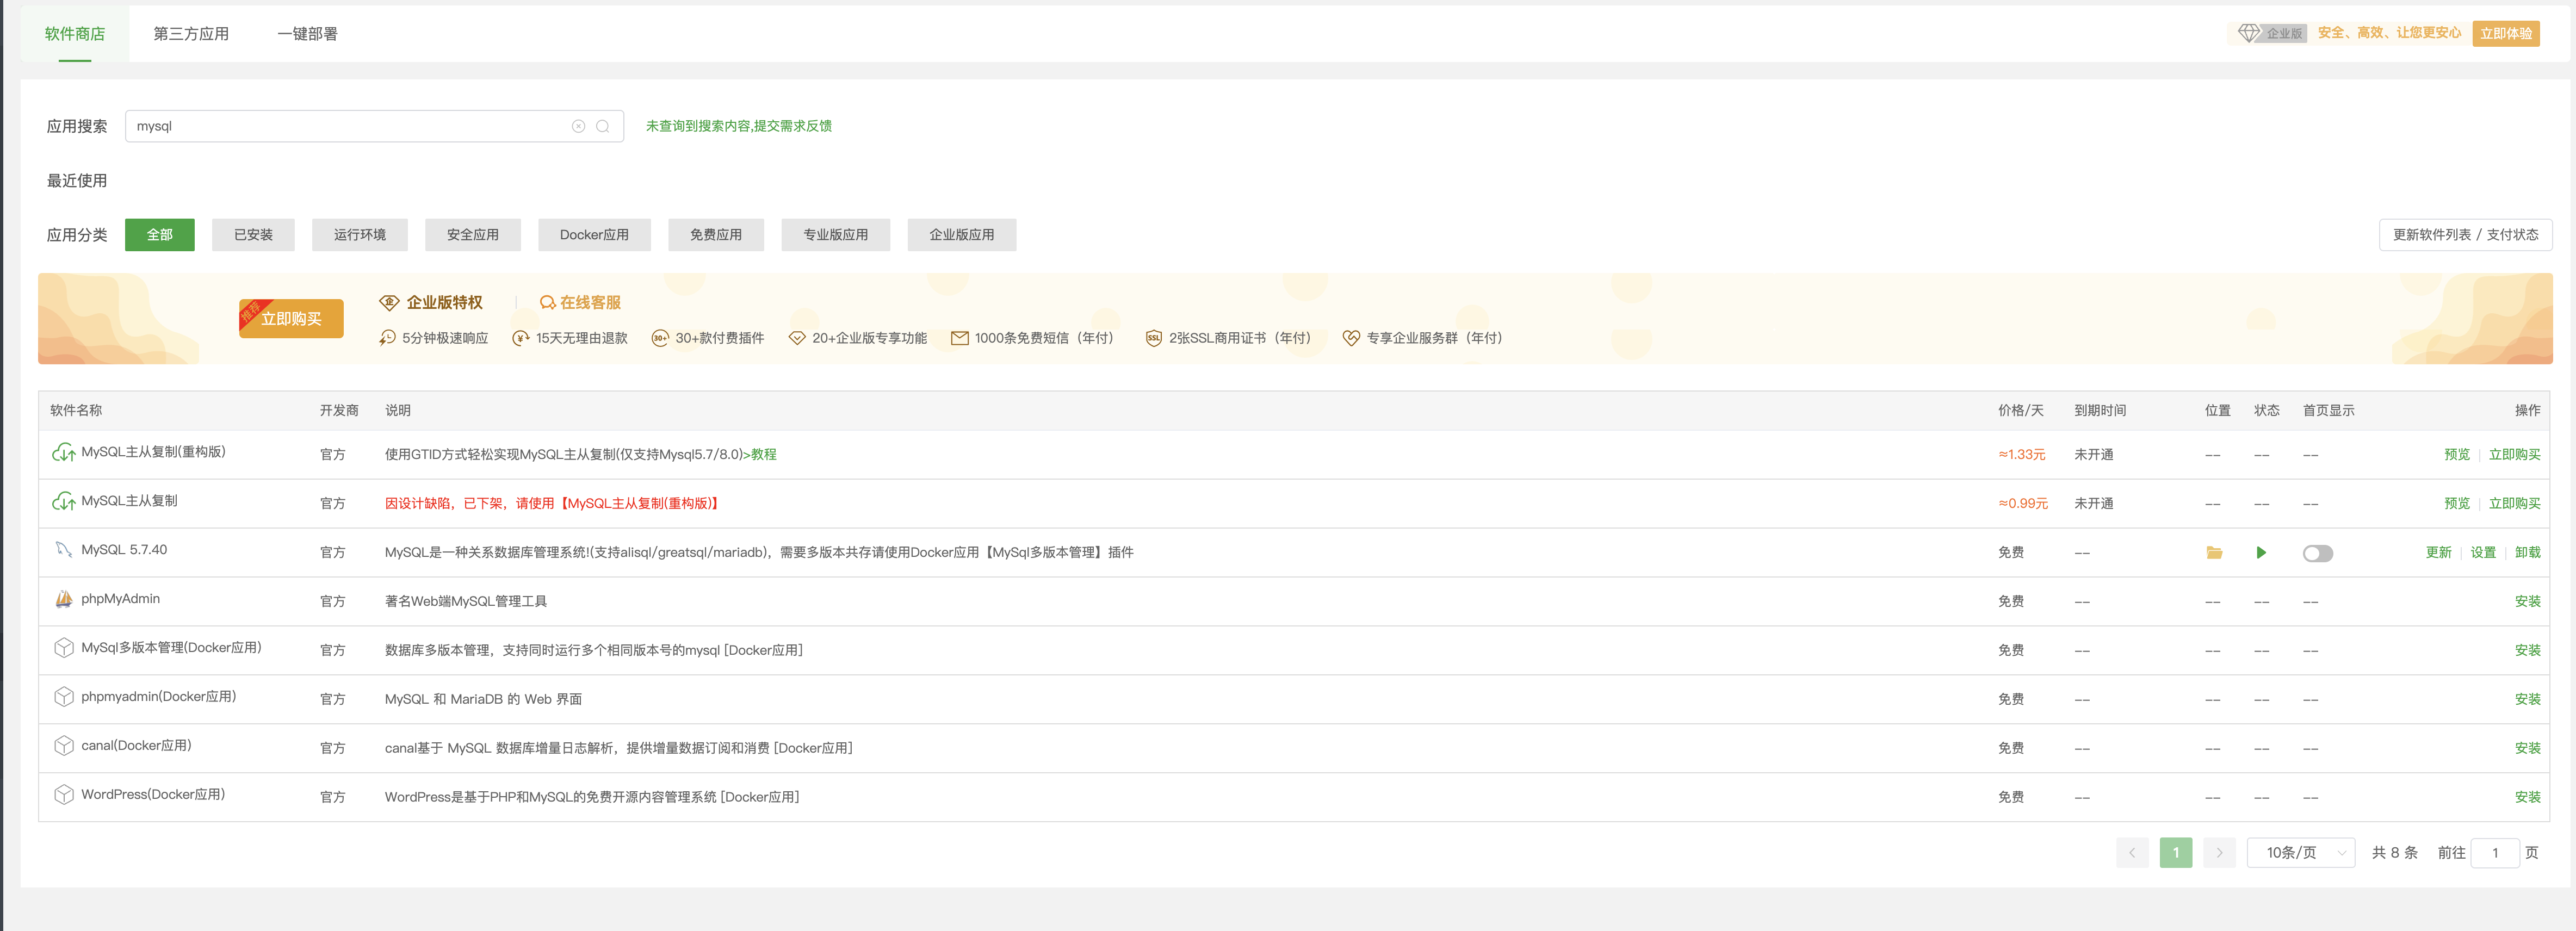Click the WordPress(Docker应用) cube icon
Image resolution: width=2576 pixels, height=931 pixels.
[64, 795]
